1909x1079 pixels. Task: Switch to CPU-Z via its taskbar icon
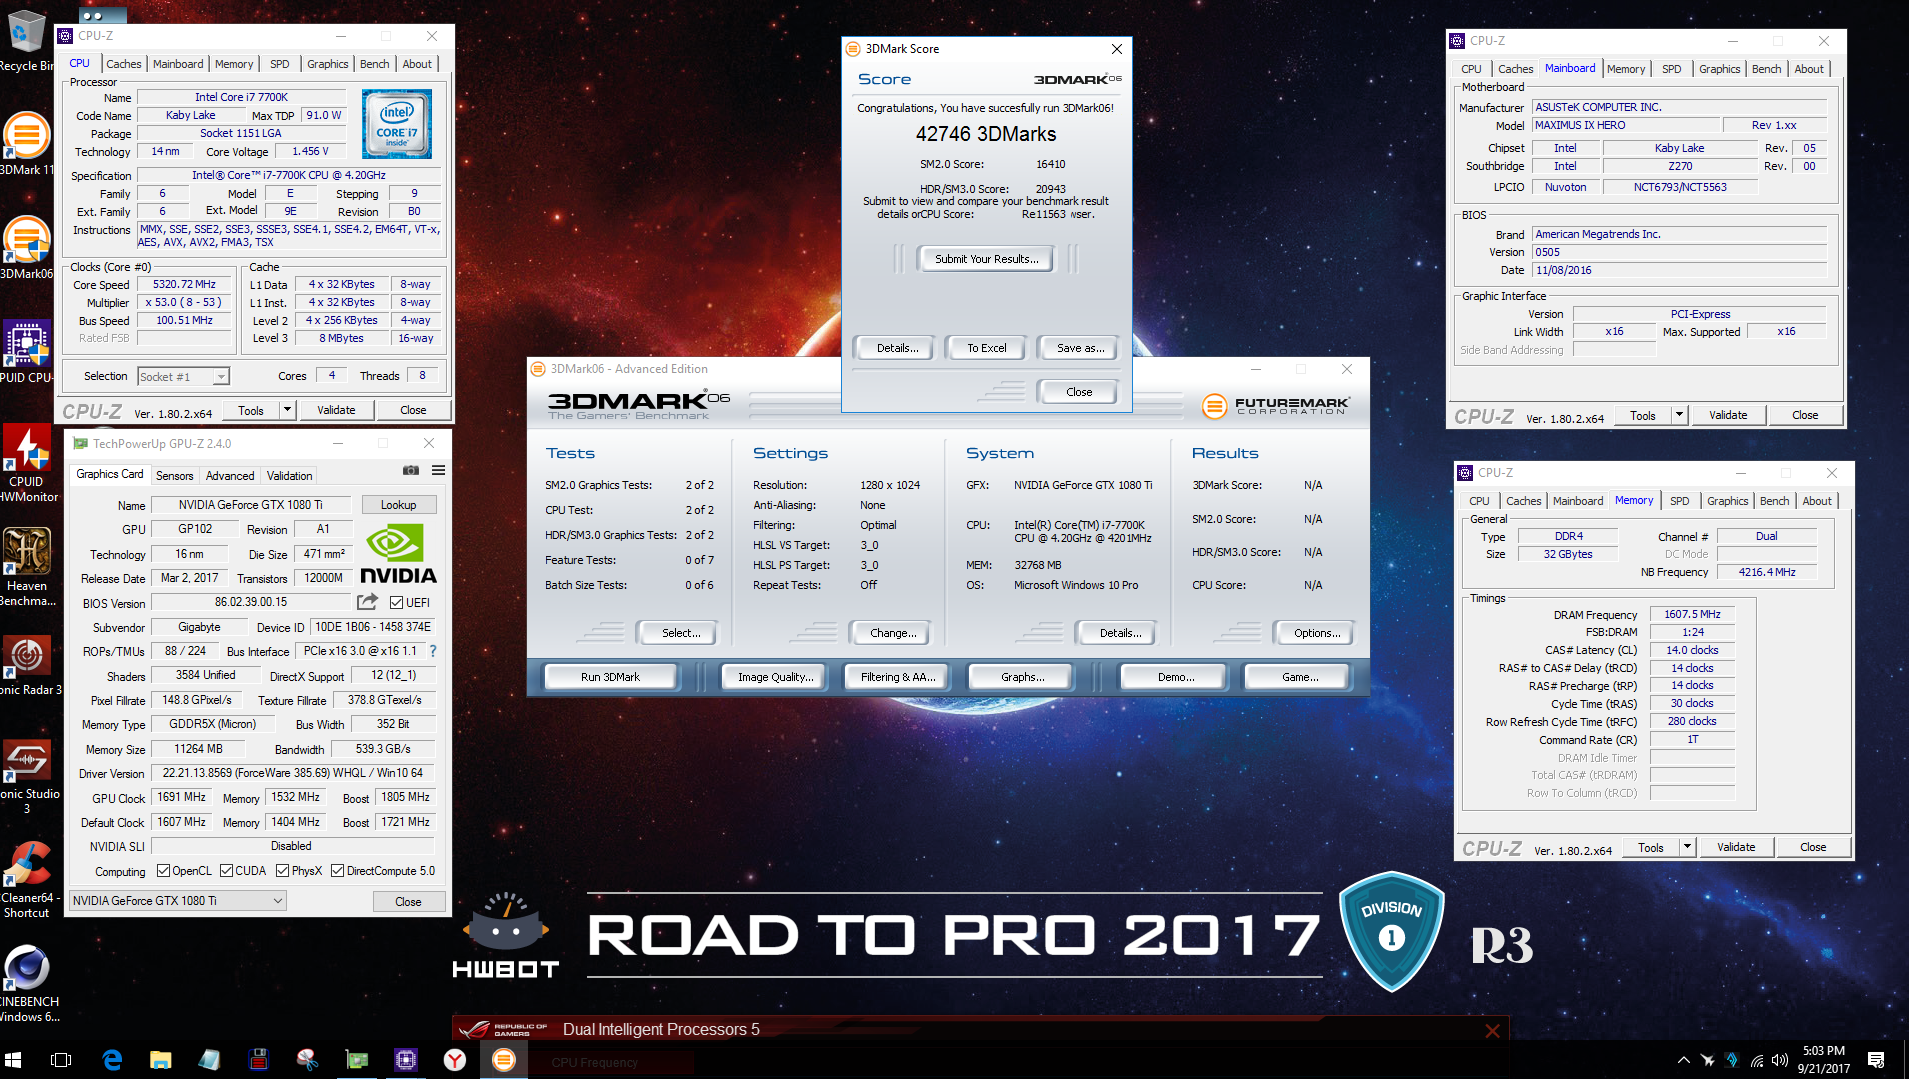405,1060
